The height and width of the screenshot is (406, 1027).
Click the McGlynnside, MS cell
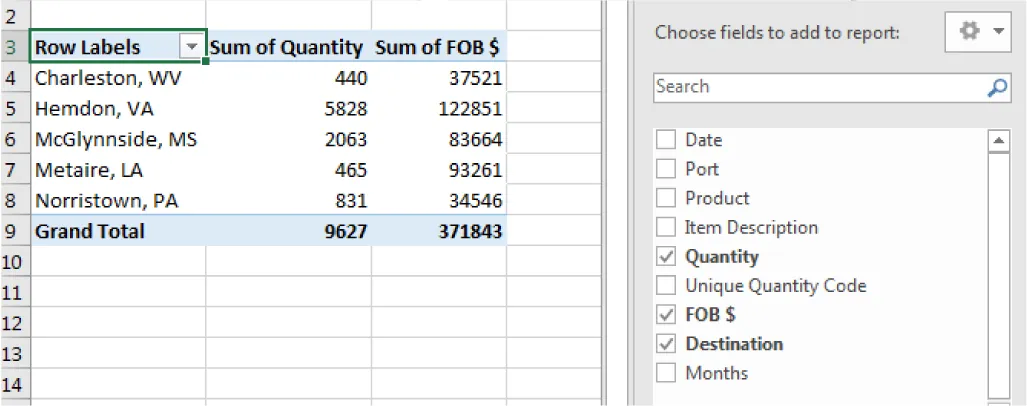(117, 140)
